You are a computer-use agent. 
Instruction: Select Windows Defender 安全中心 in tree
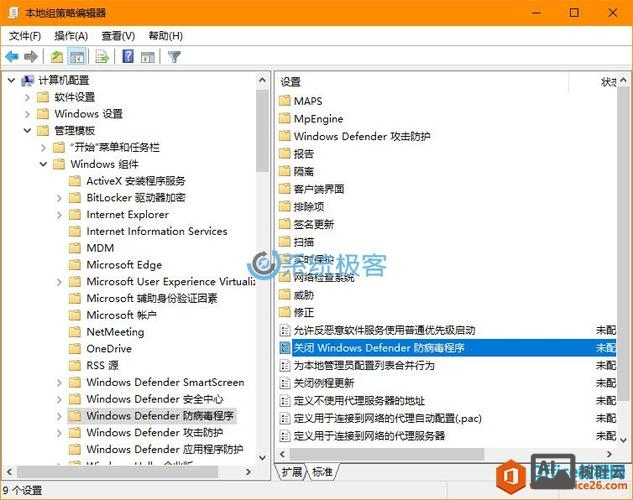click(x=155, y=399)
